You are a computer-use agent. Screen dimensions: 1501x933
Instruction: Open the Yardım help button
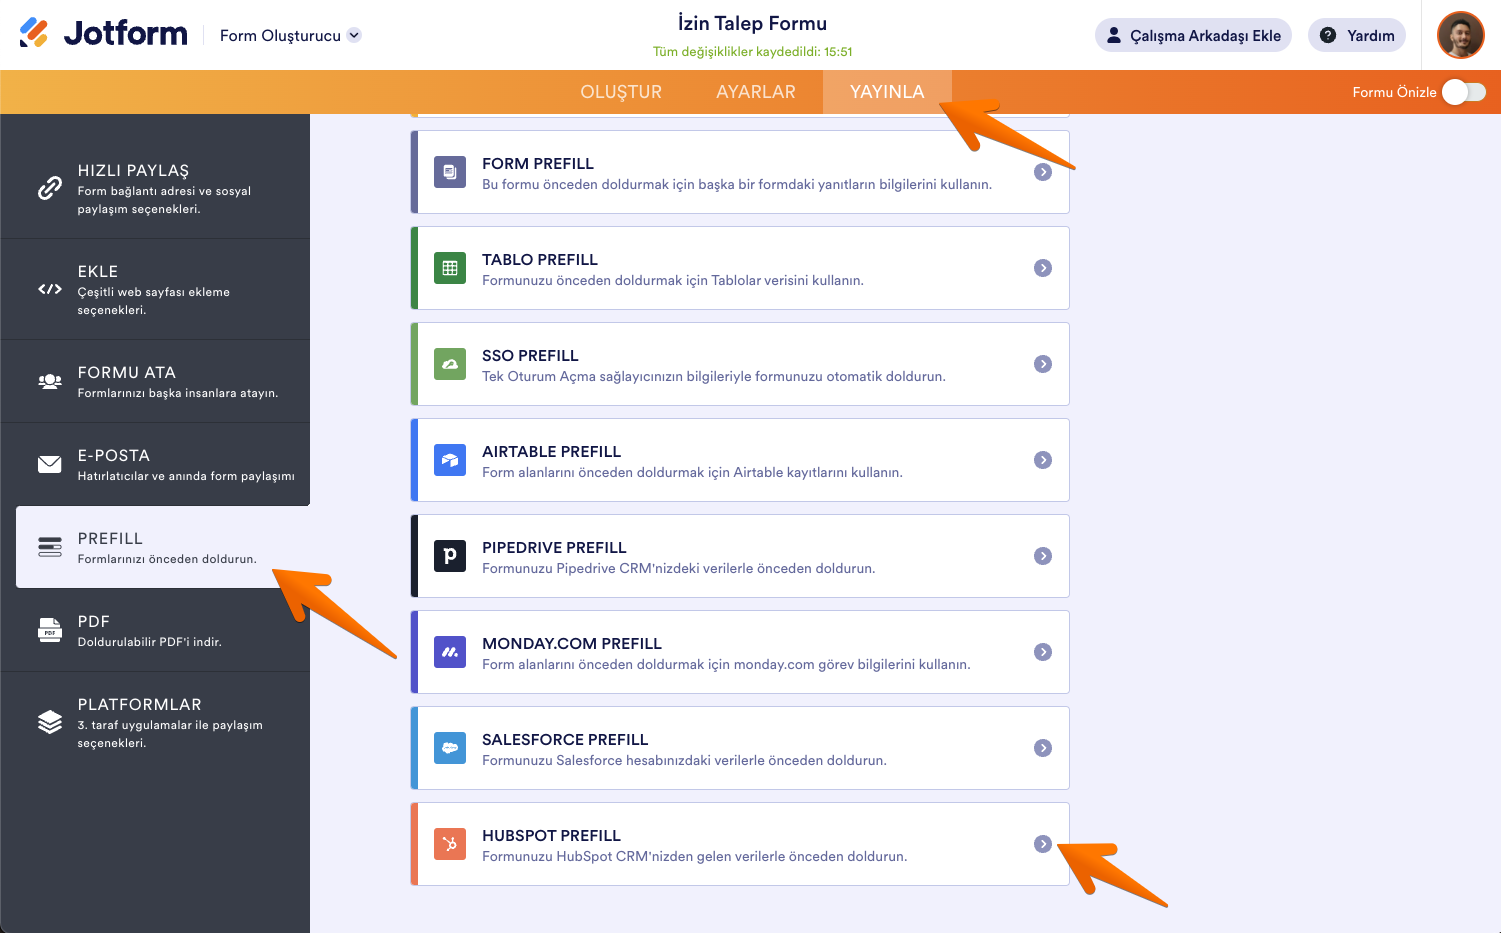click(1357, 35)
